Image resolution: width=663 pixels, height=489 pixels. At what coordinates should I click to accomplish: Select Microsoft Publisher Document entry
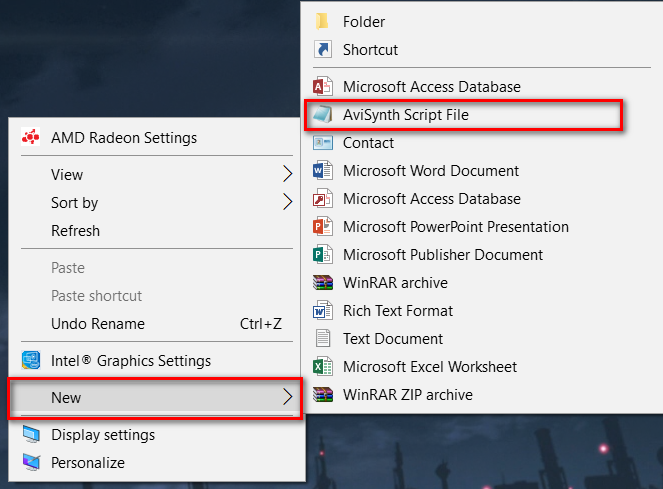(x=442, y=255)
